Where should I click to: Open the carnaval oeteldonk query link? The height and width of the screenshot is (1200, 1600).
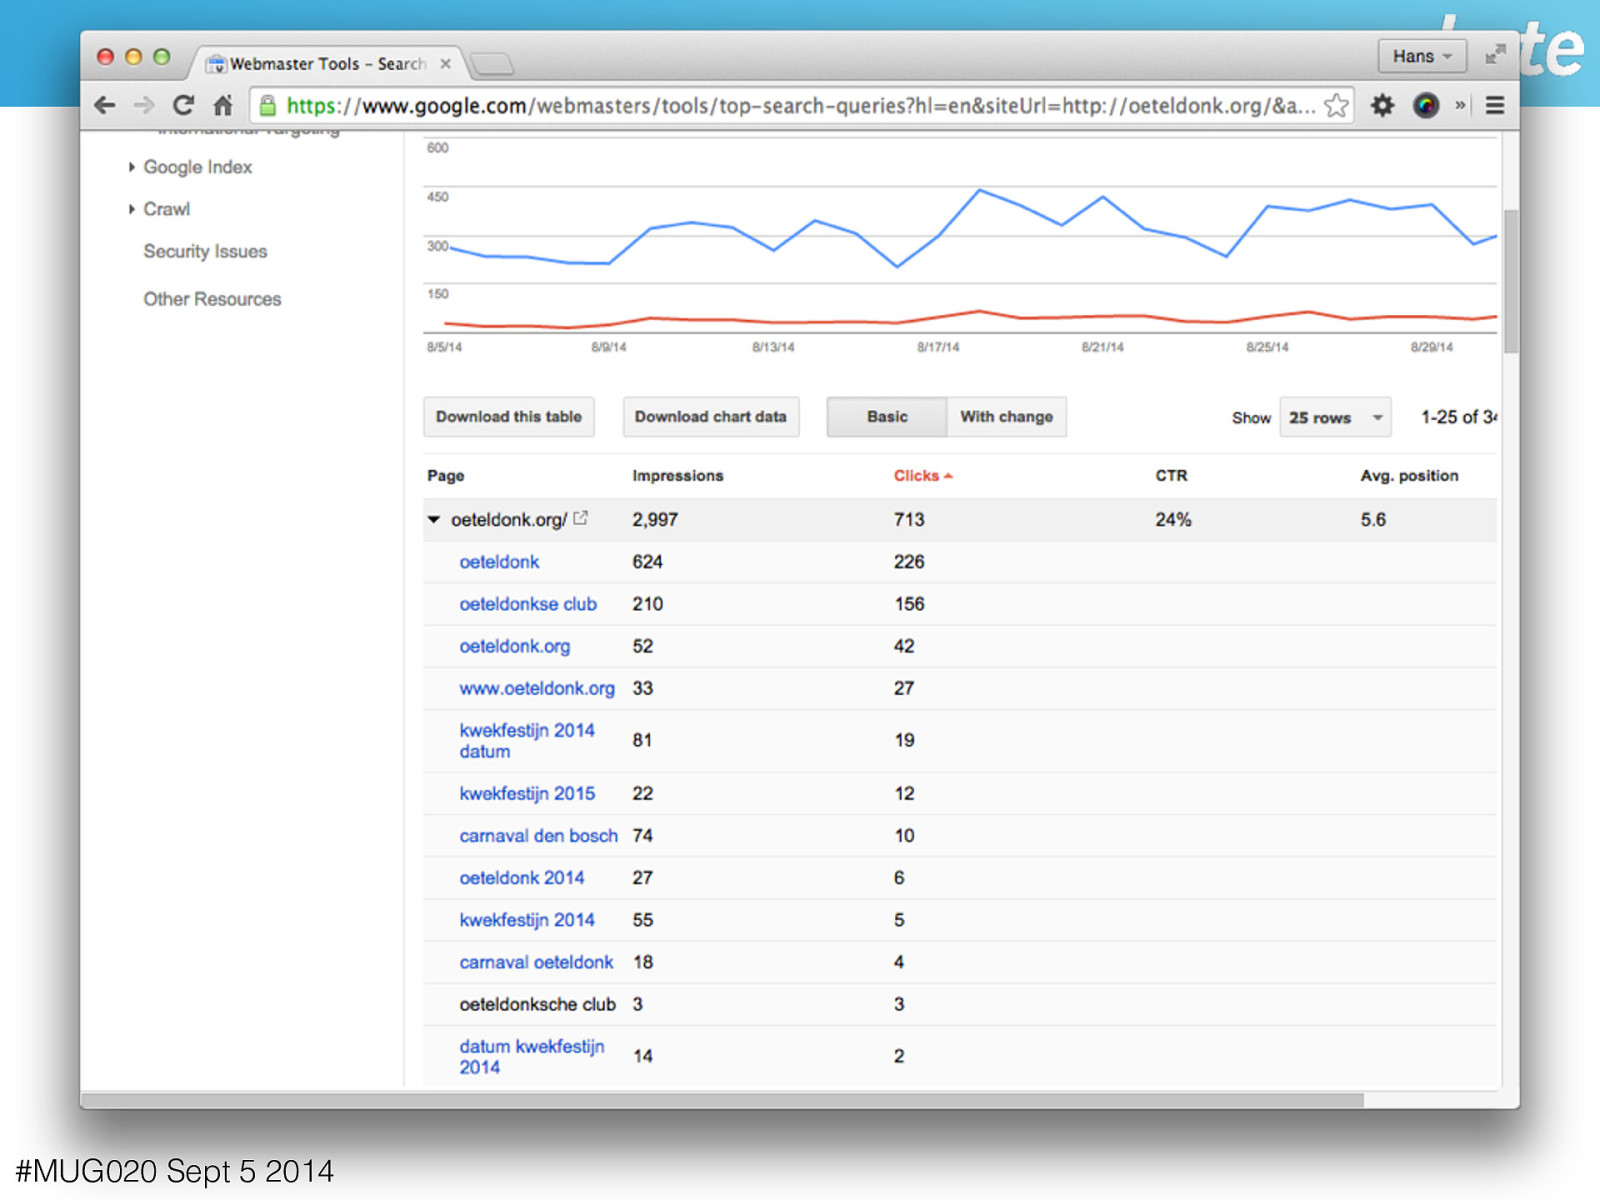(536, 962)
